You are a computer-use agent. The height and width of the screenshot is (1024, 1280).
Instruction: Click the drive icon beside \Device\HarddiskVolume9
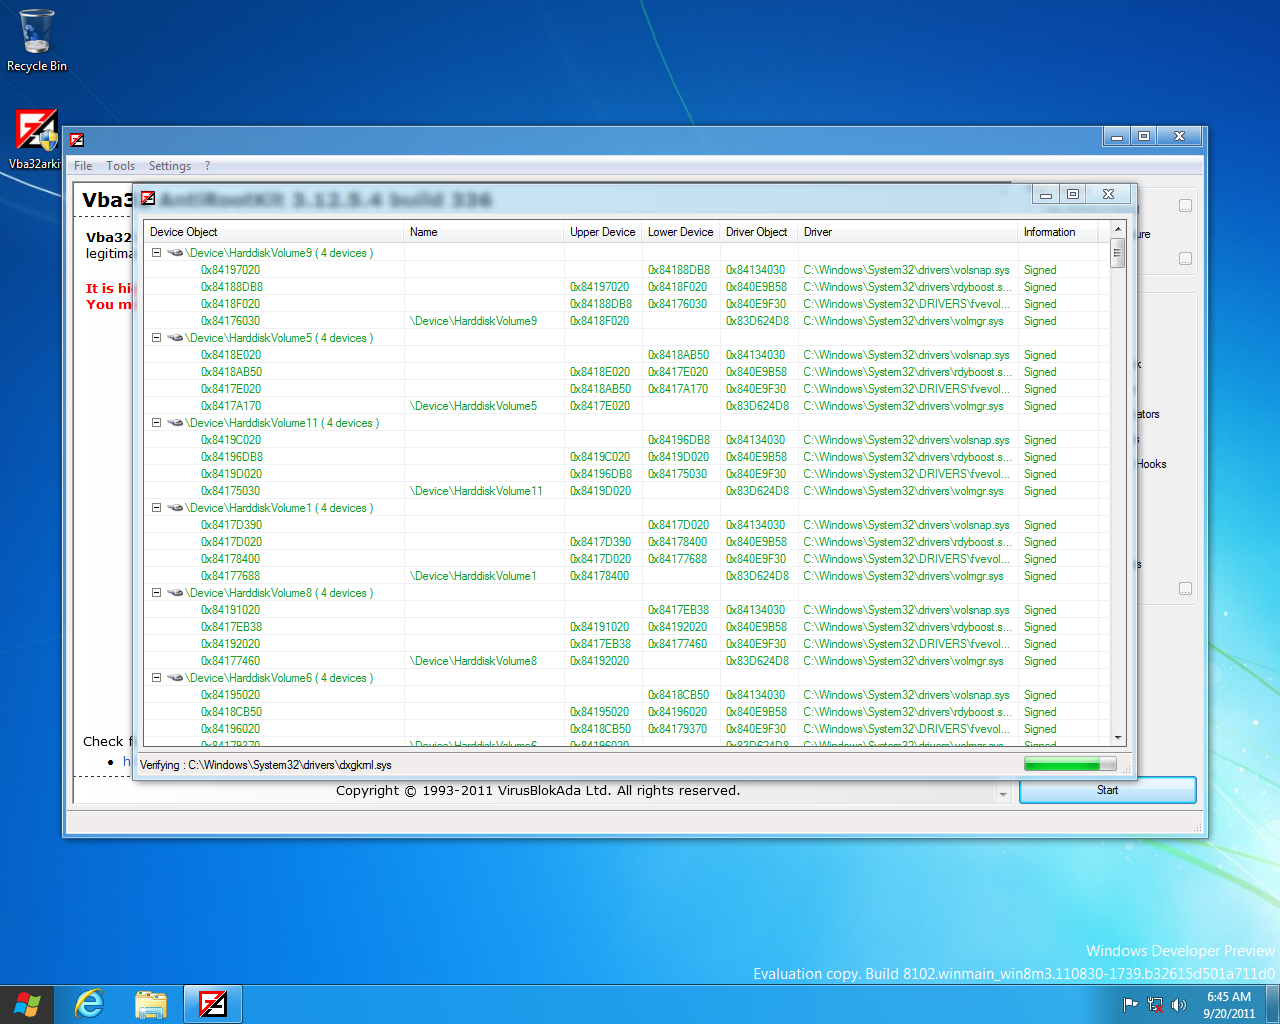175,253
